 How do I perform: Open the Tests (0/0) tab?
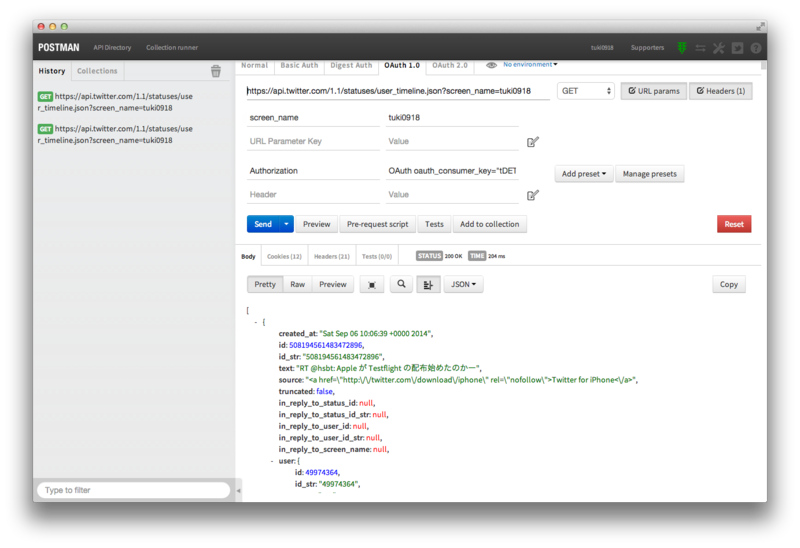point(377,256)
